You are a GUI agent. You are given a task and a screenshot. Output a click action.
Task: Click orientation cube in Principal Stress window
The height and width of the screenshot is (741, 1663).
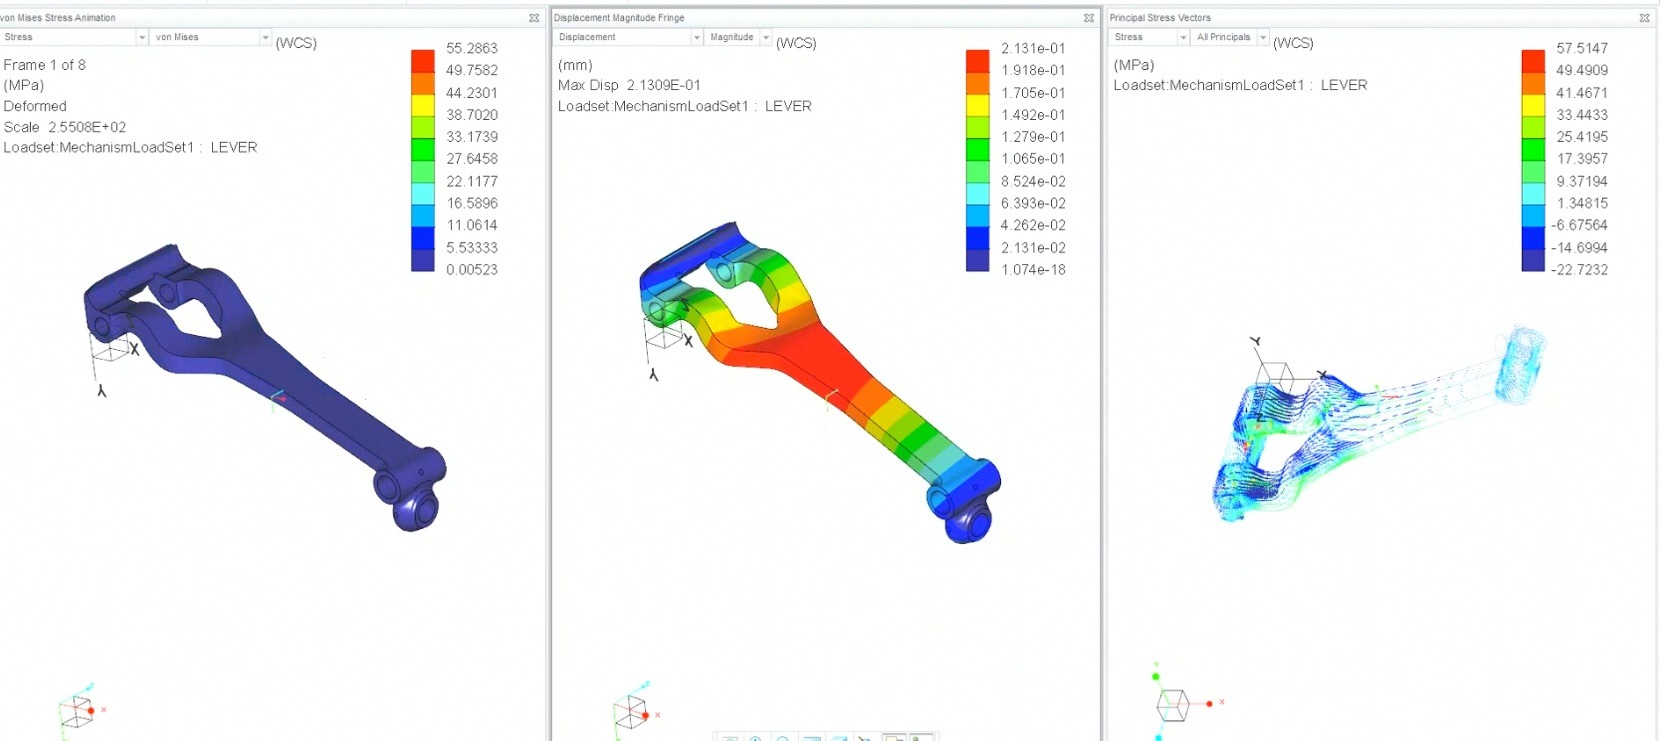pos(1172,704)
